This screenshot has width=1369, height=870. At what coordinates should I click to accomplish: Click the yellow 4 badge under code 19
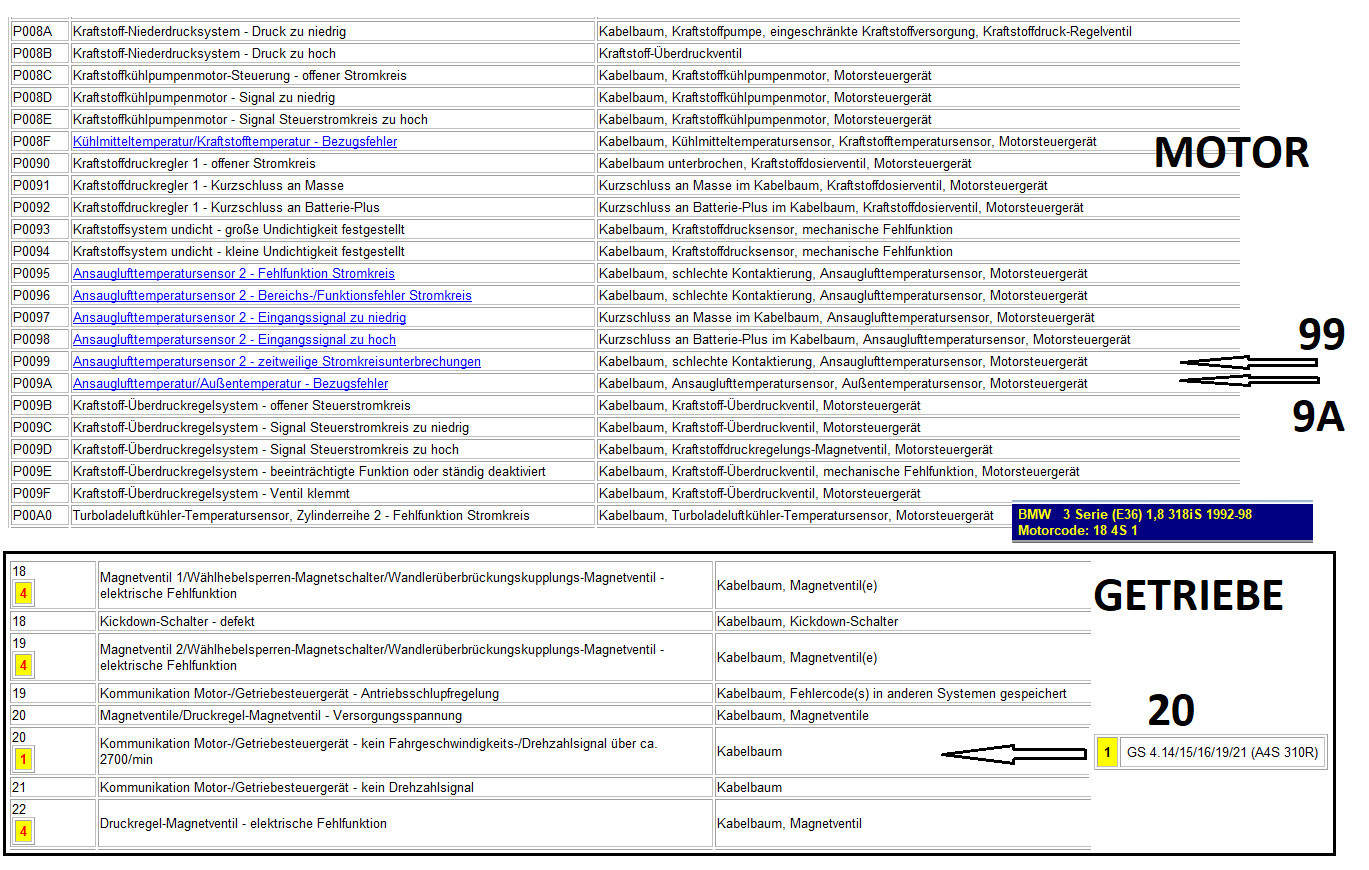[x=23, y=666]
